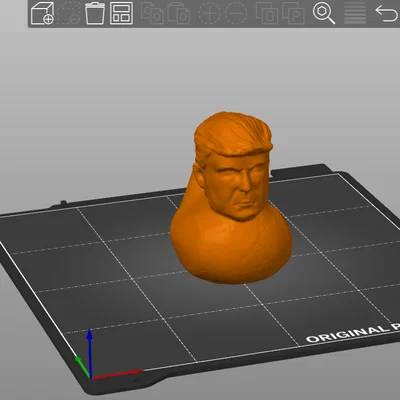The width and height of the screenshot is (400, 400).
Task: Click the dimmed Split to parts icon
Action: [293, 13]
